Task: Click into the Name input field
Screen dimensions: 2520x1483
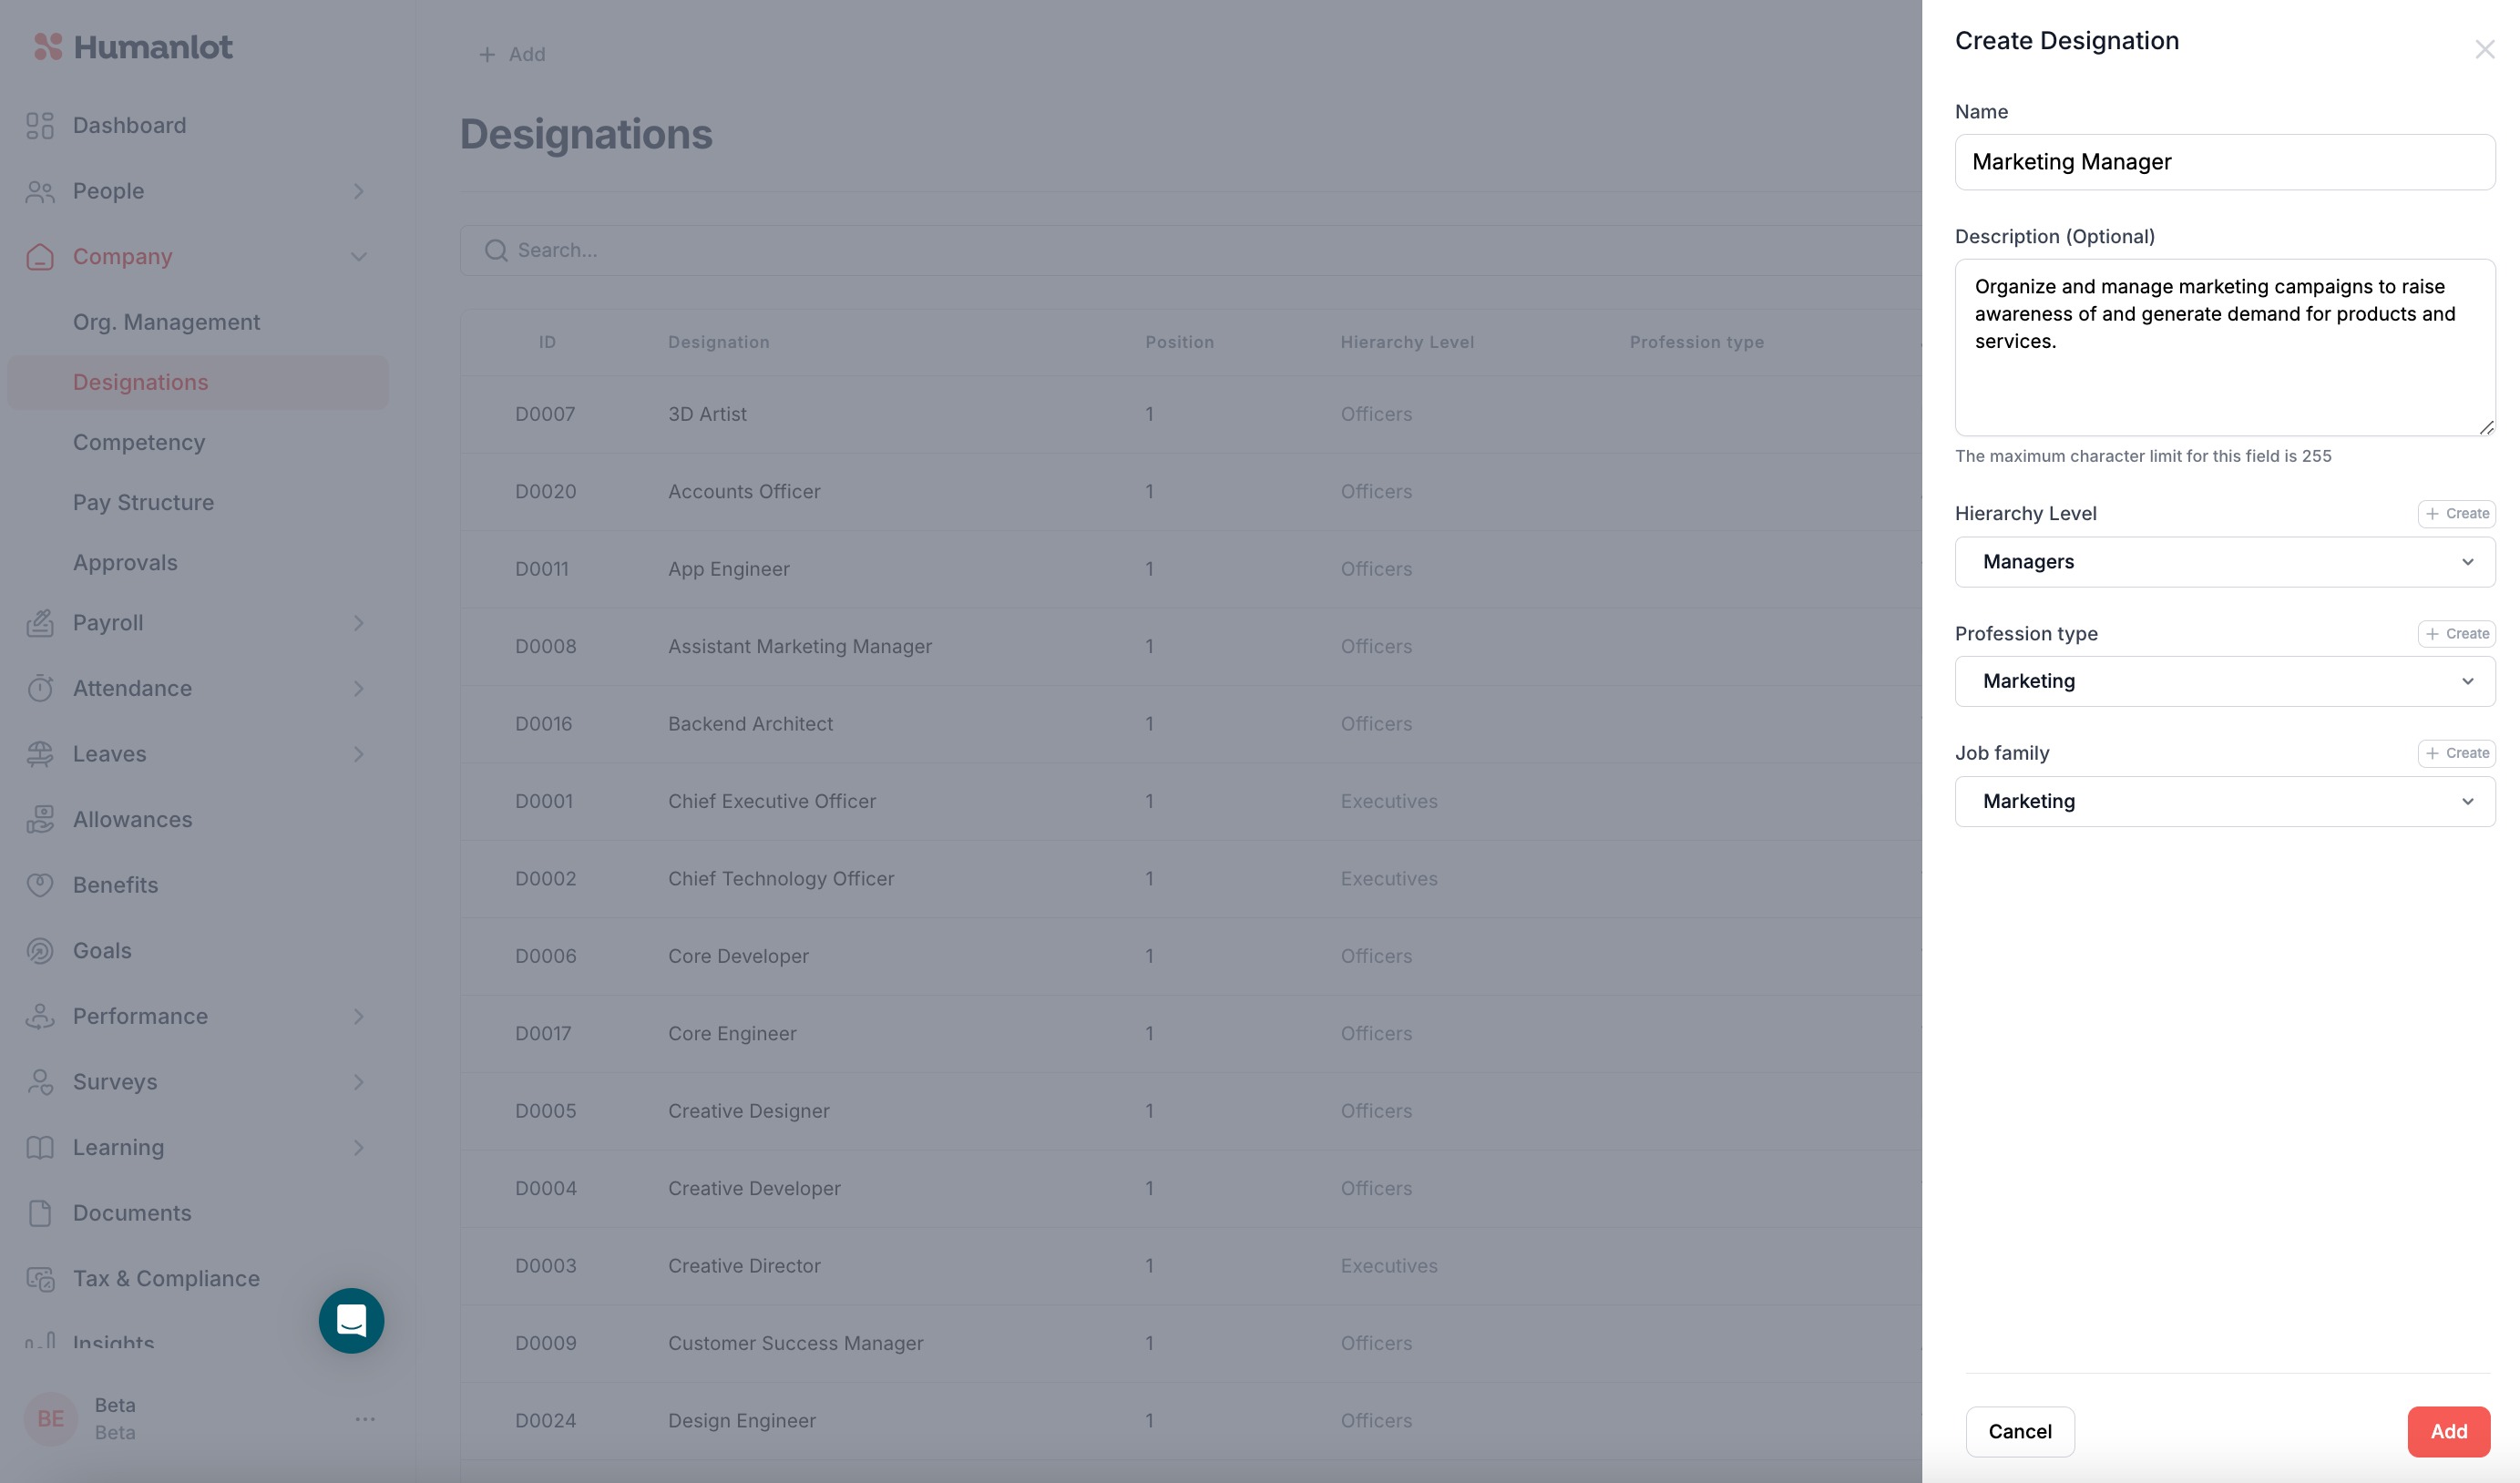Action: [2224, 162]
